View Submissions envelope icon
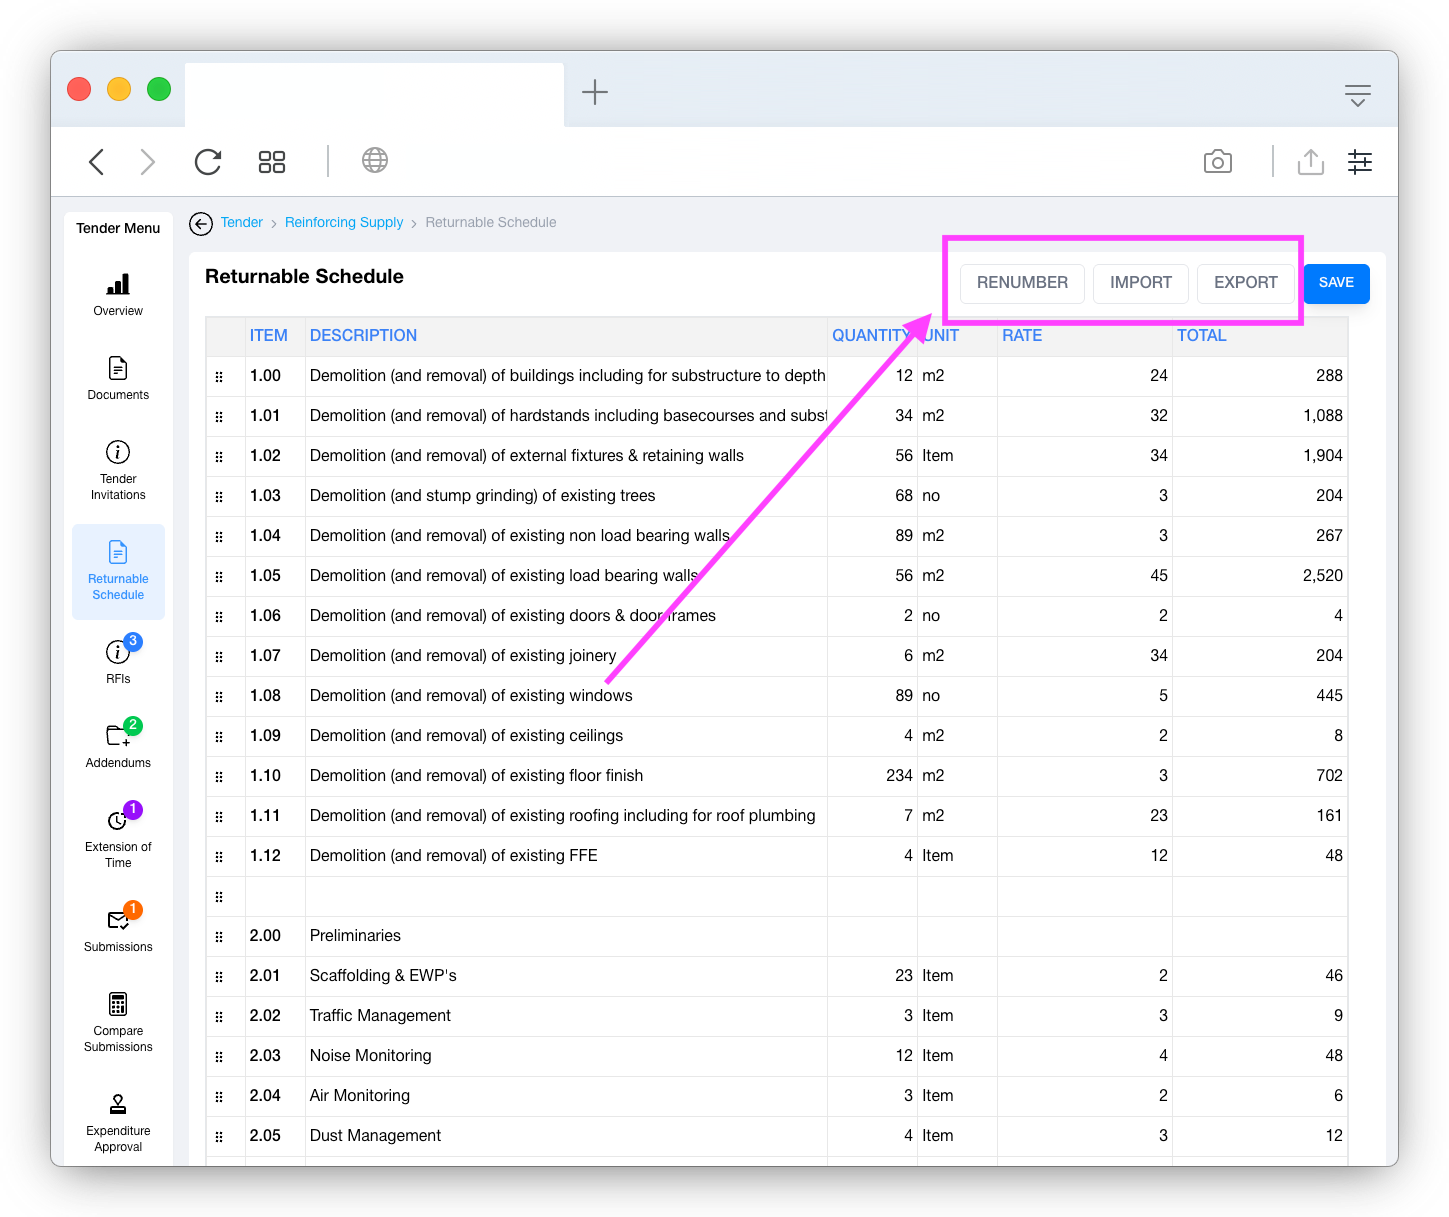Viewport: 1449px width, 1217px height. coord(118,921)
